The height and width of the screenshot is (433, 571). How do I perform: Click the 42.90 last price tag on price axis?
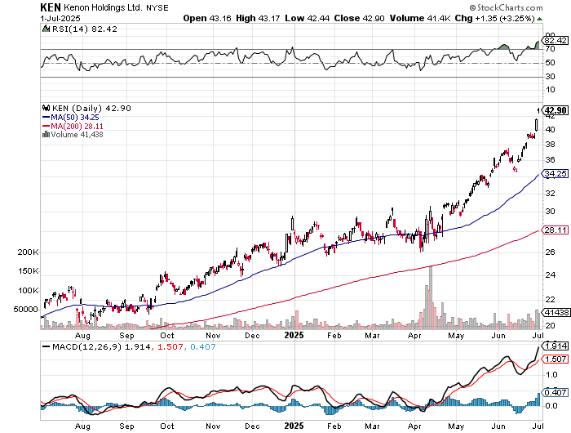556,110
